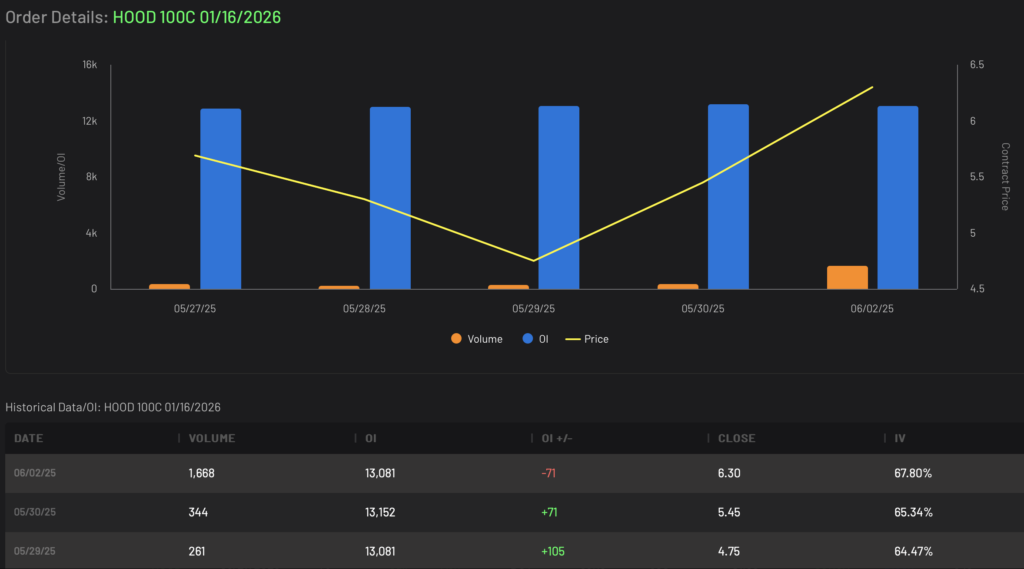Sort table by DATE column header

click(29, 438)
